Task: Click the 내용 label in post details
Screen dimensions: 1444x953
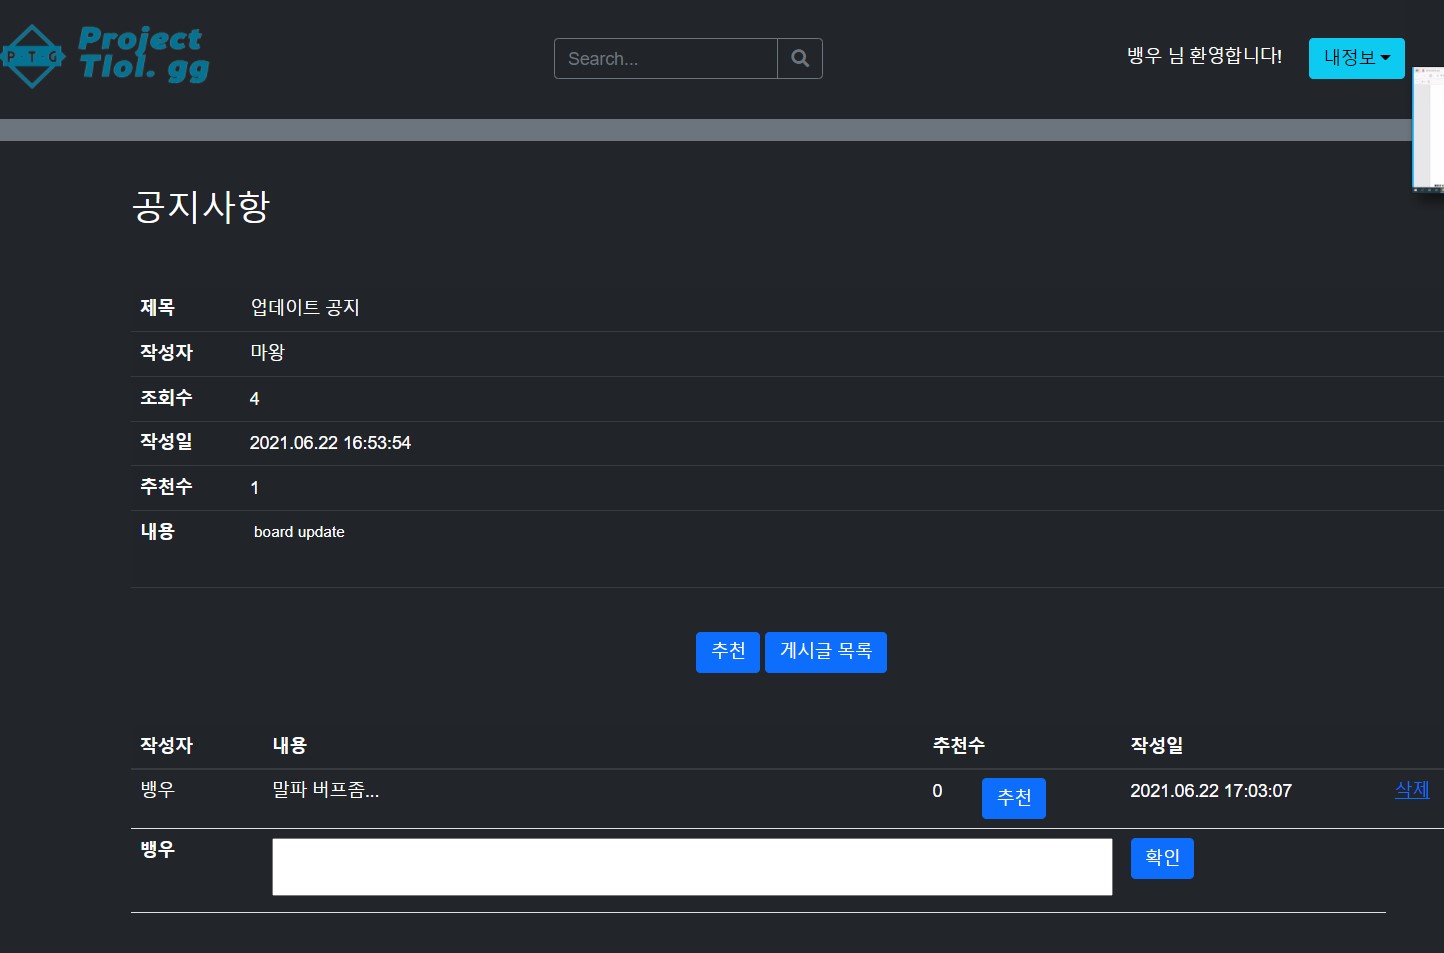Action: (157, 531)
